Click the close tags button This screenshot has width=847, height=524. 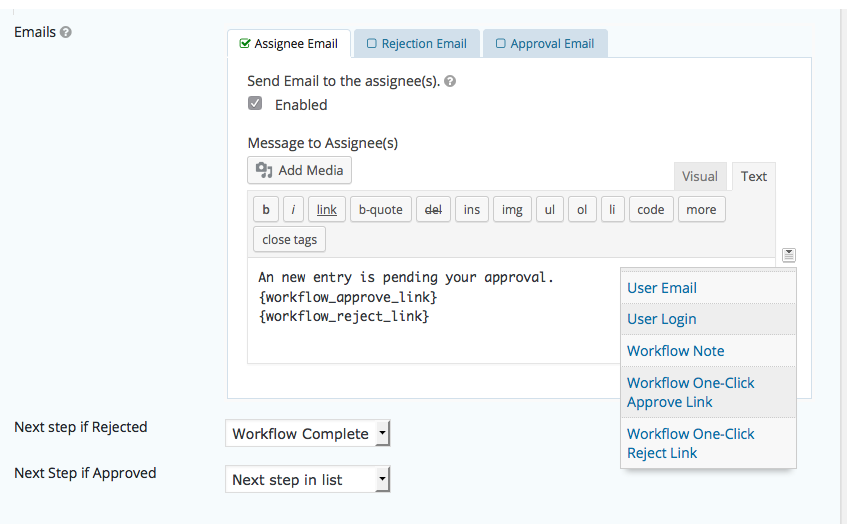(290, 239)
